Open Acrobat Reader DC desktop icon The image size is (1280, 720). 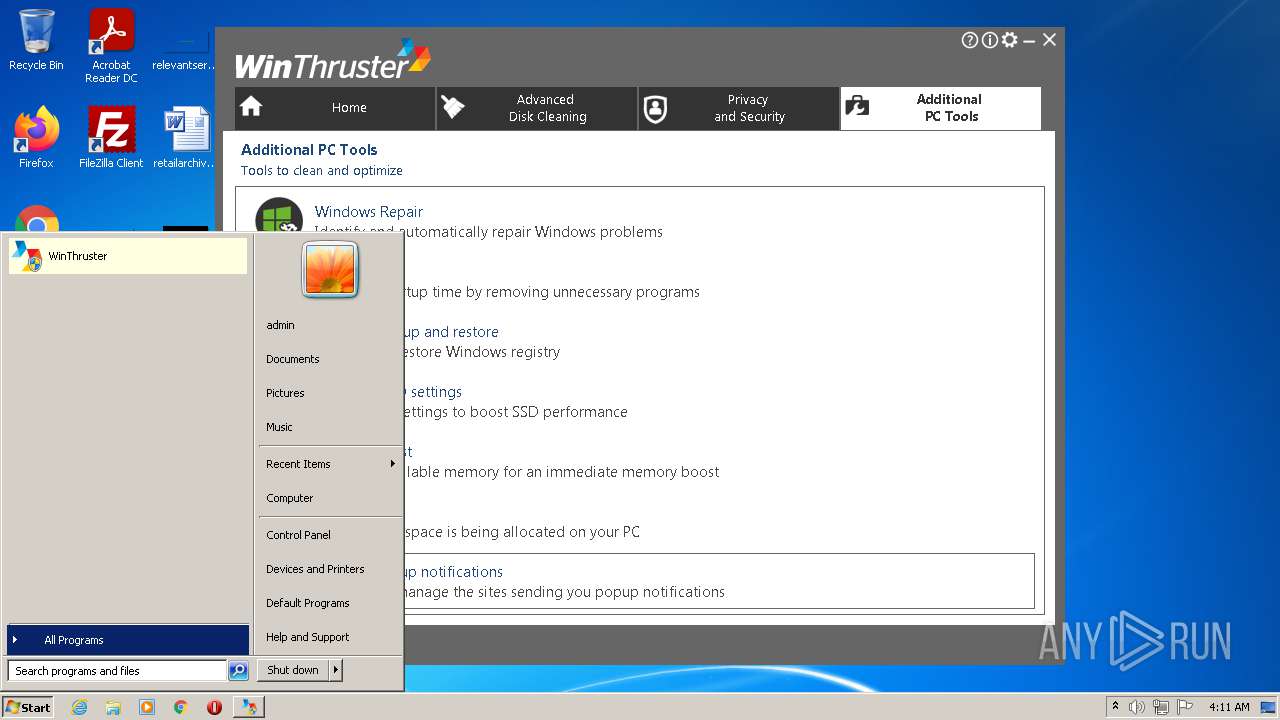[x=111, y=46]
